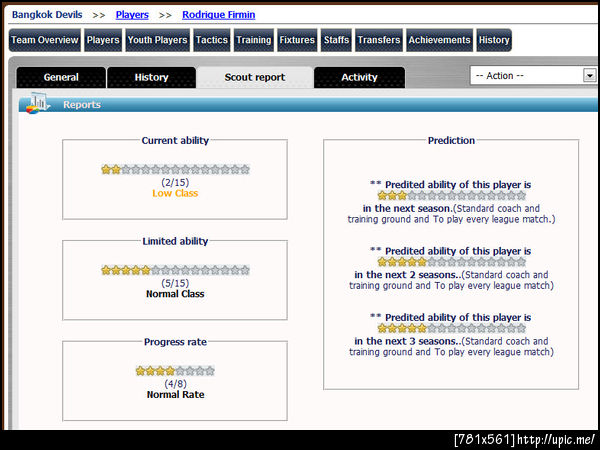Expand the Action dropdown arrow
The height and width of the screenshot is (450, 600).
pyautogui.click(x=590, y=75)
